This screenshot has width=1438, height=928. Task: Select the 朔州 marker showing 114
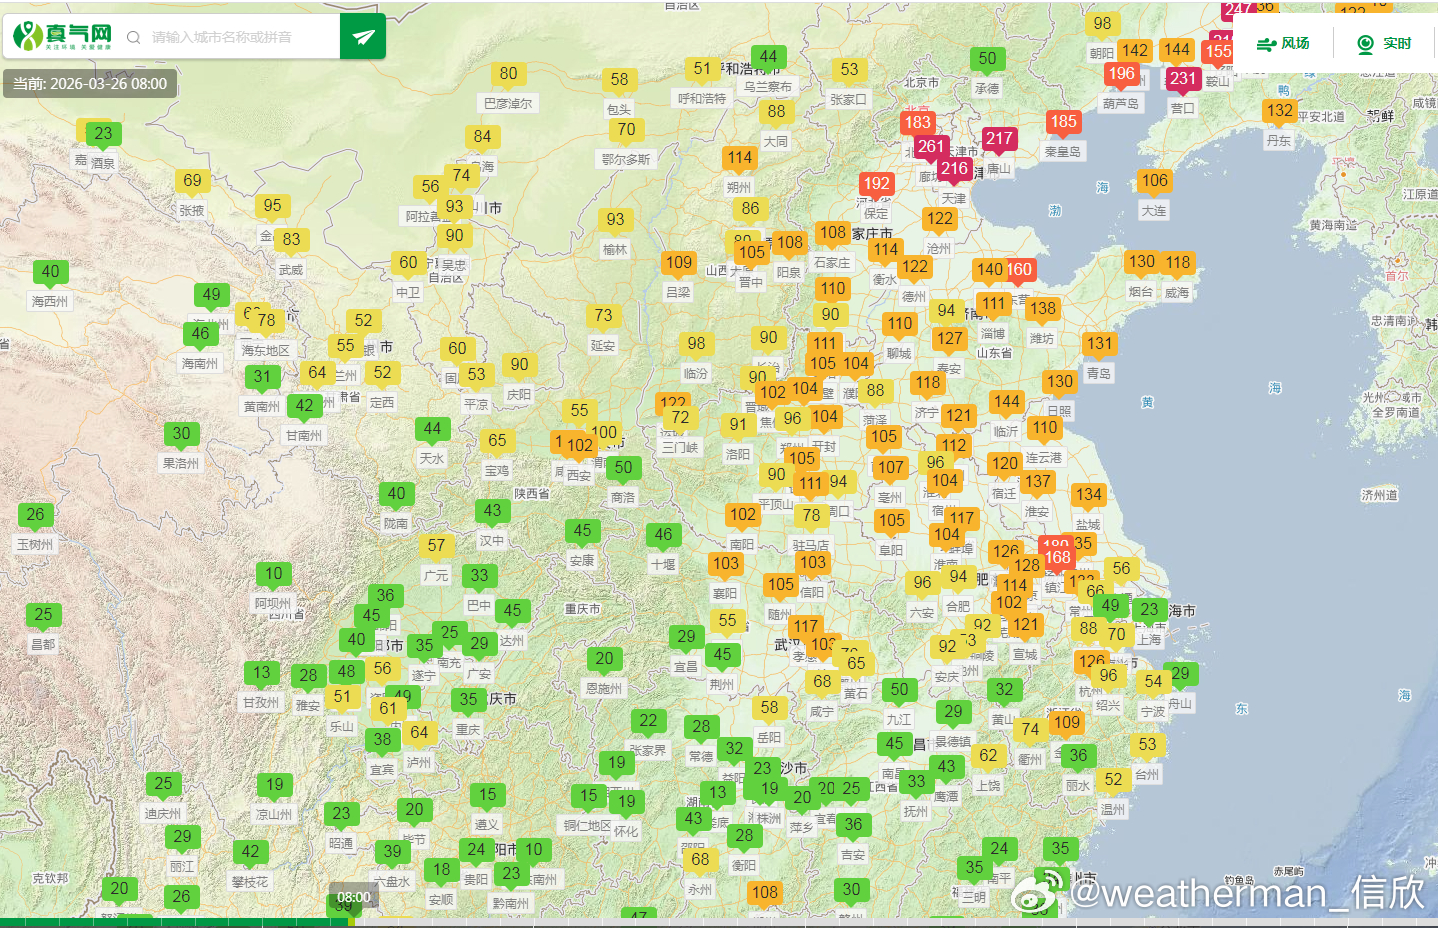[739, 159]
